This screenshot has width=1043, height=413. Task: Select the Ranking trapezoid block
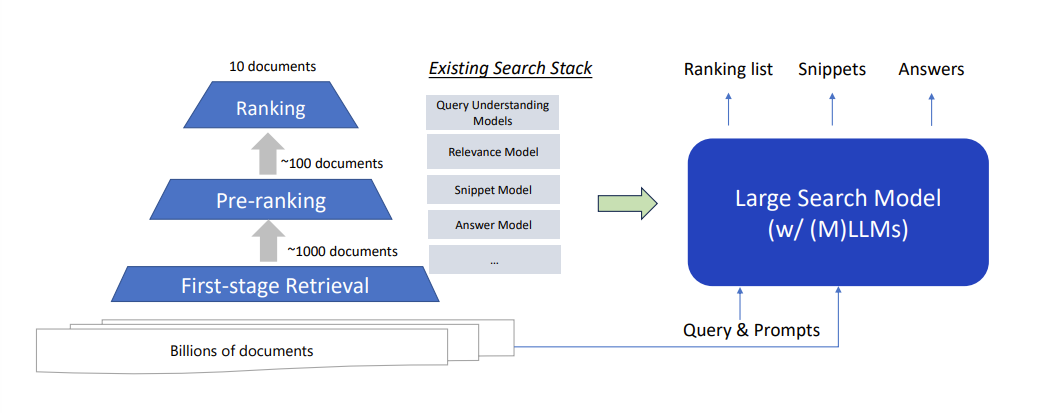coord(270,107)
